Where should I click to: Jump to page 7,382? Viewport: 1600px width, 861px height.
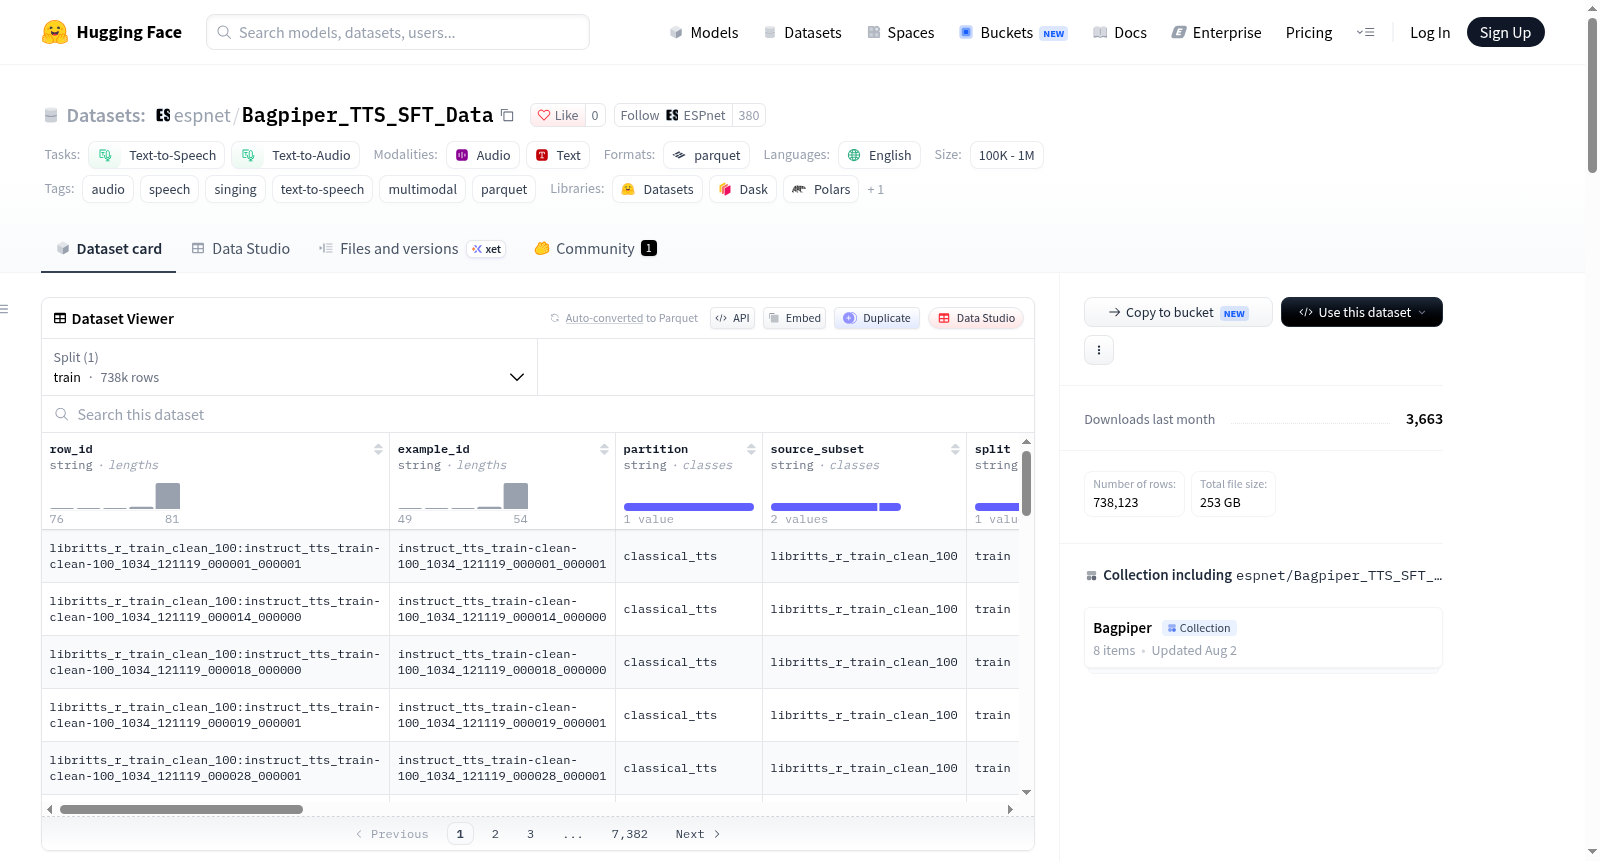click(630, 834)
